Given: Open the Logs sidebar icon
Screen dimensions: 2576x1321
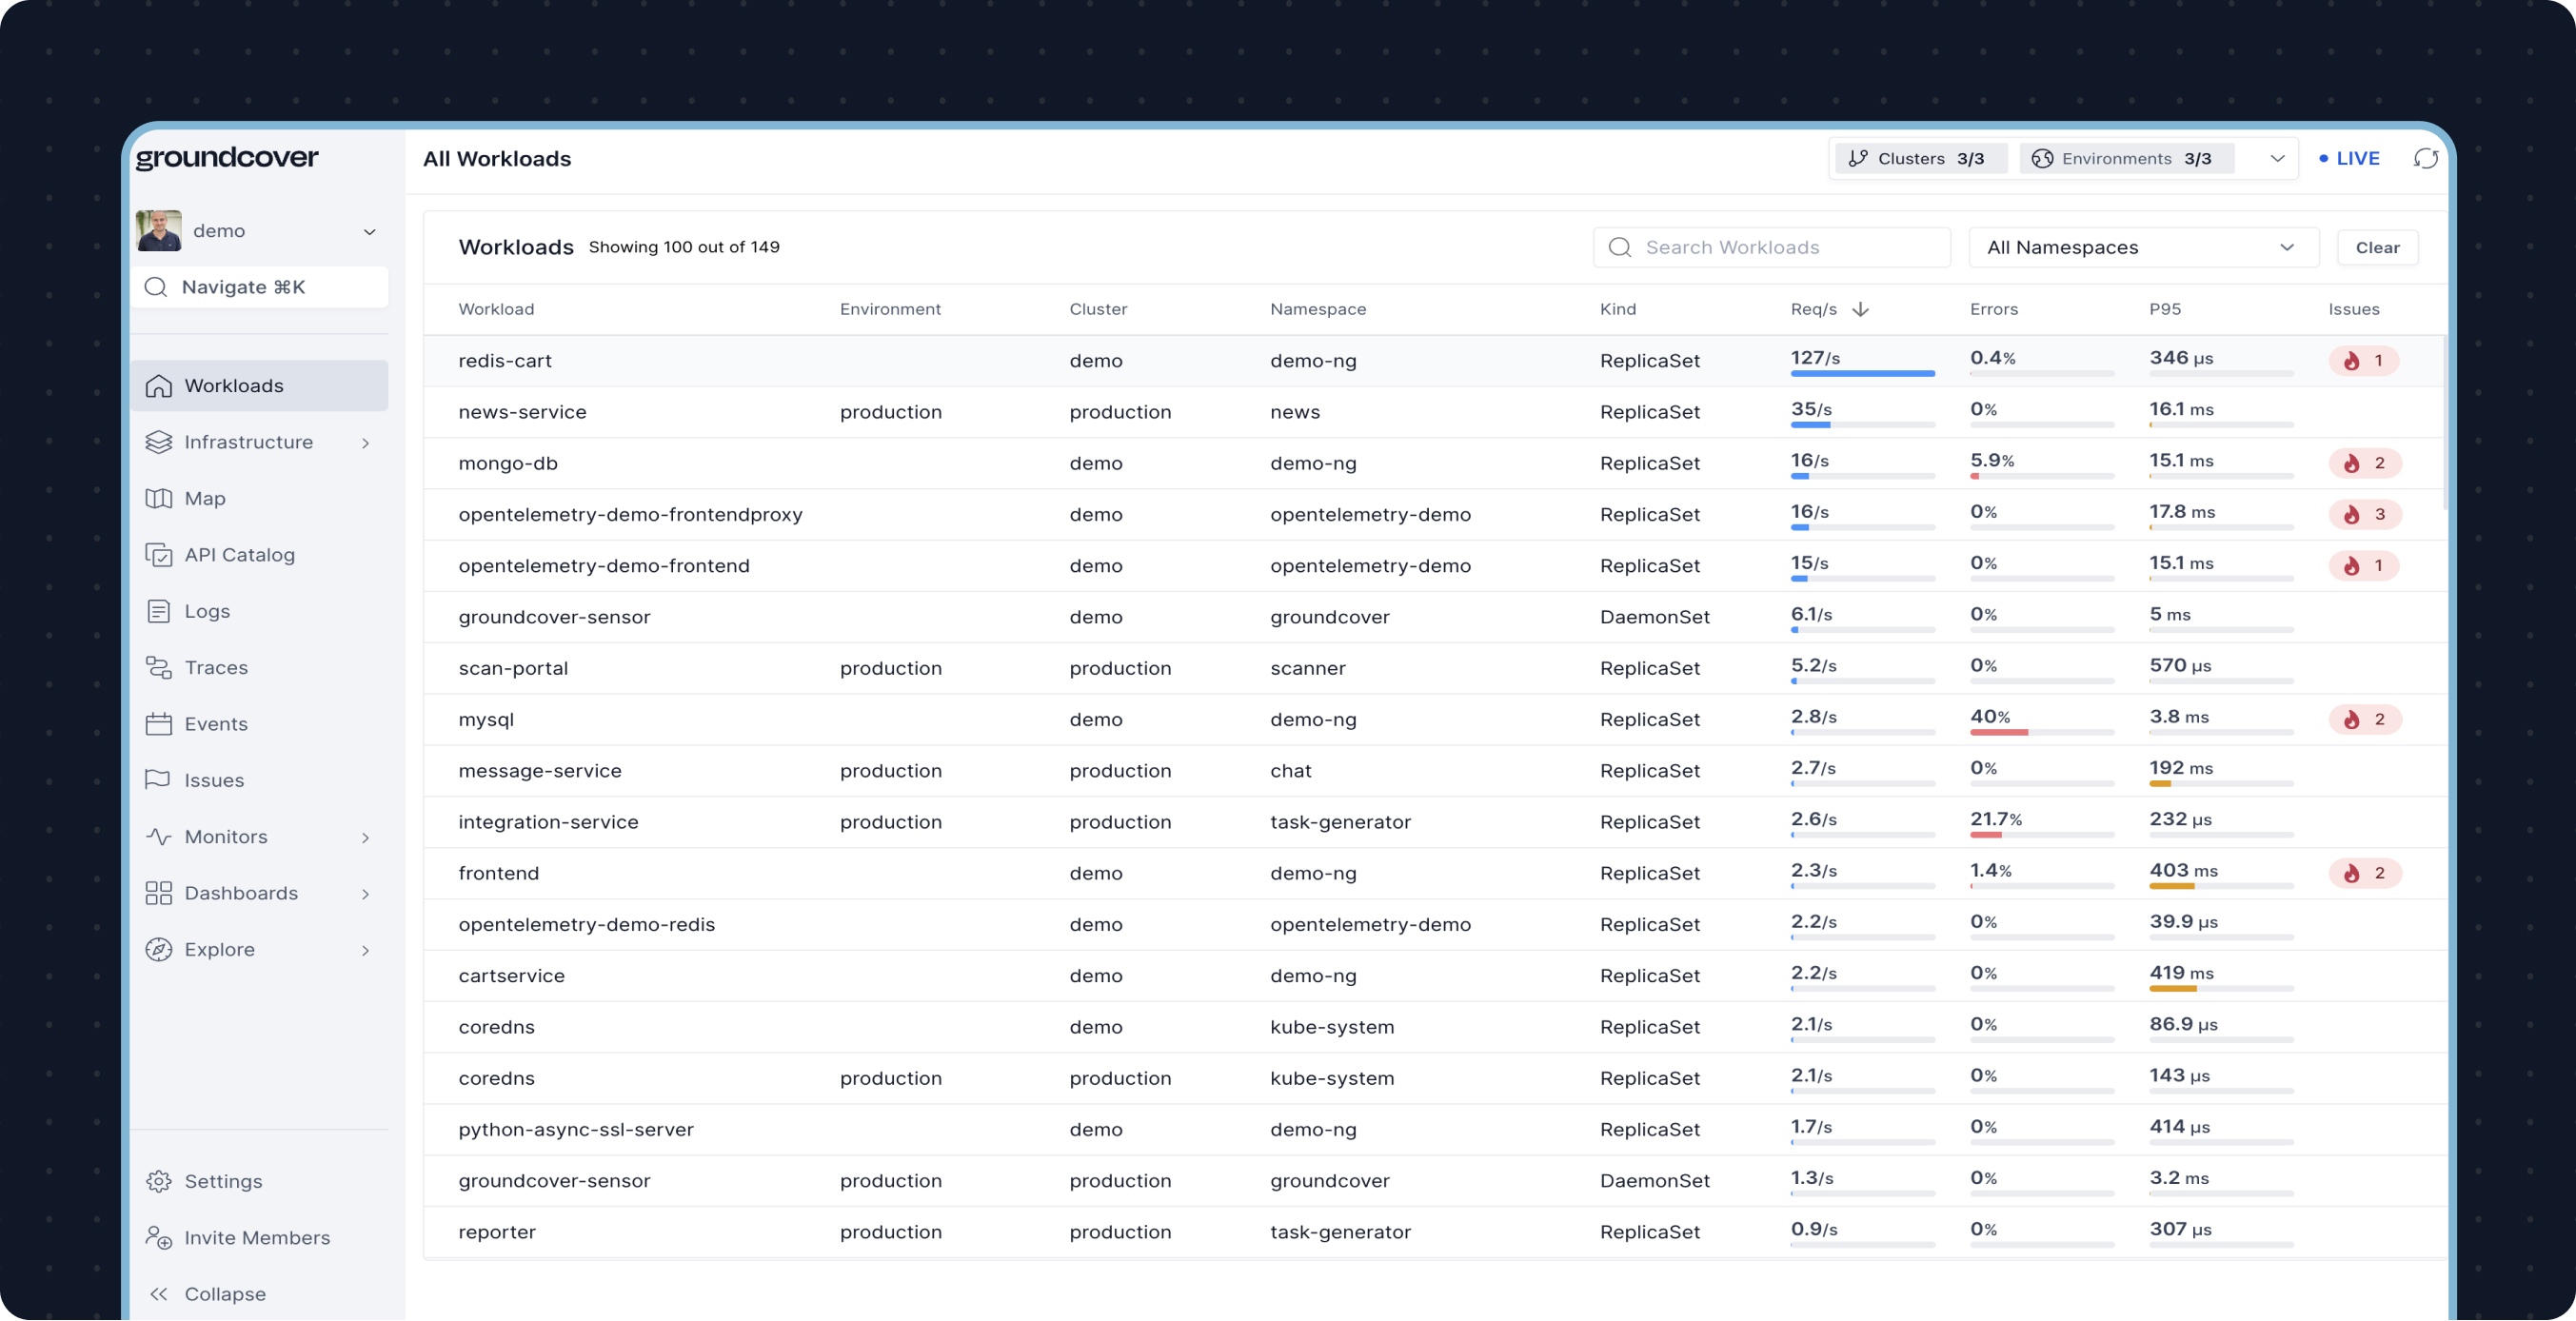Looking at the screenshot, I should click(x=159, y=611).
